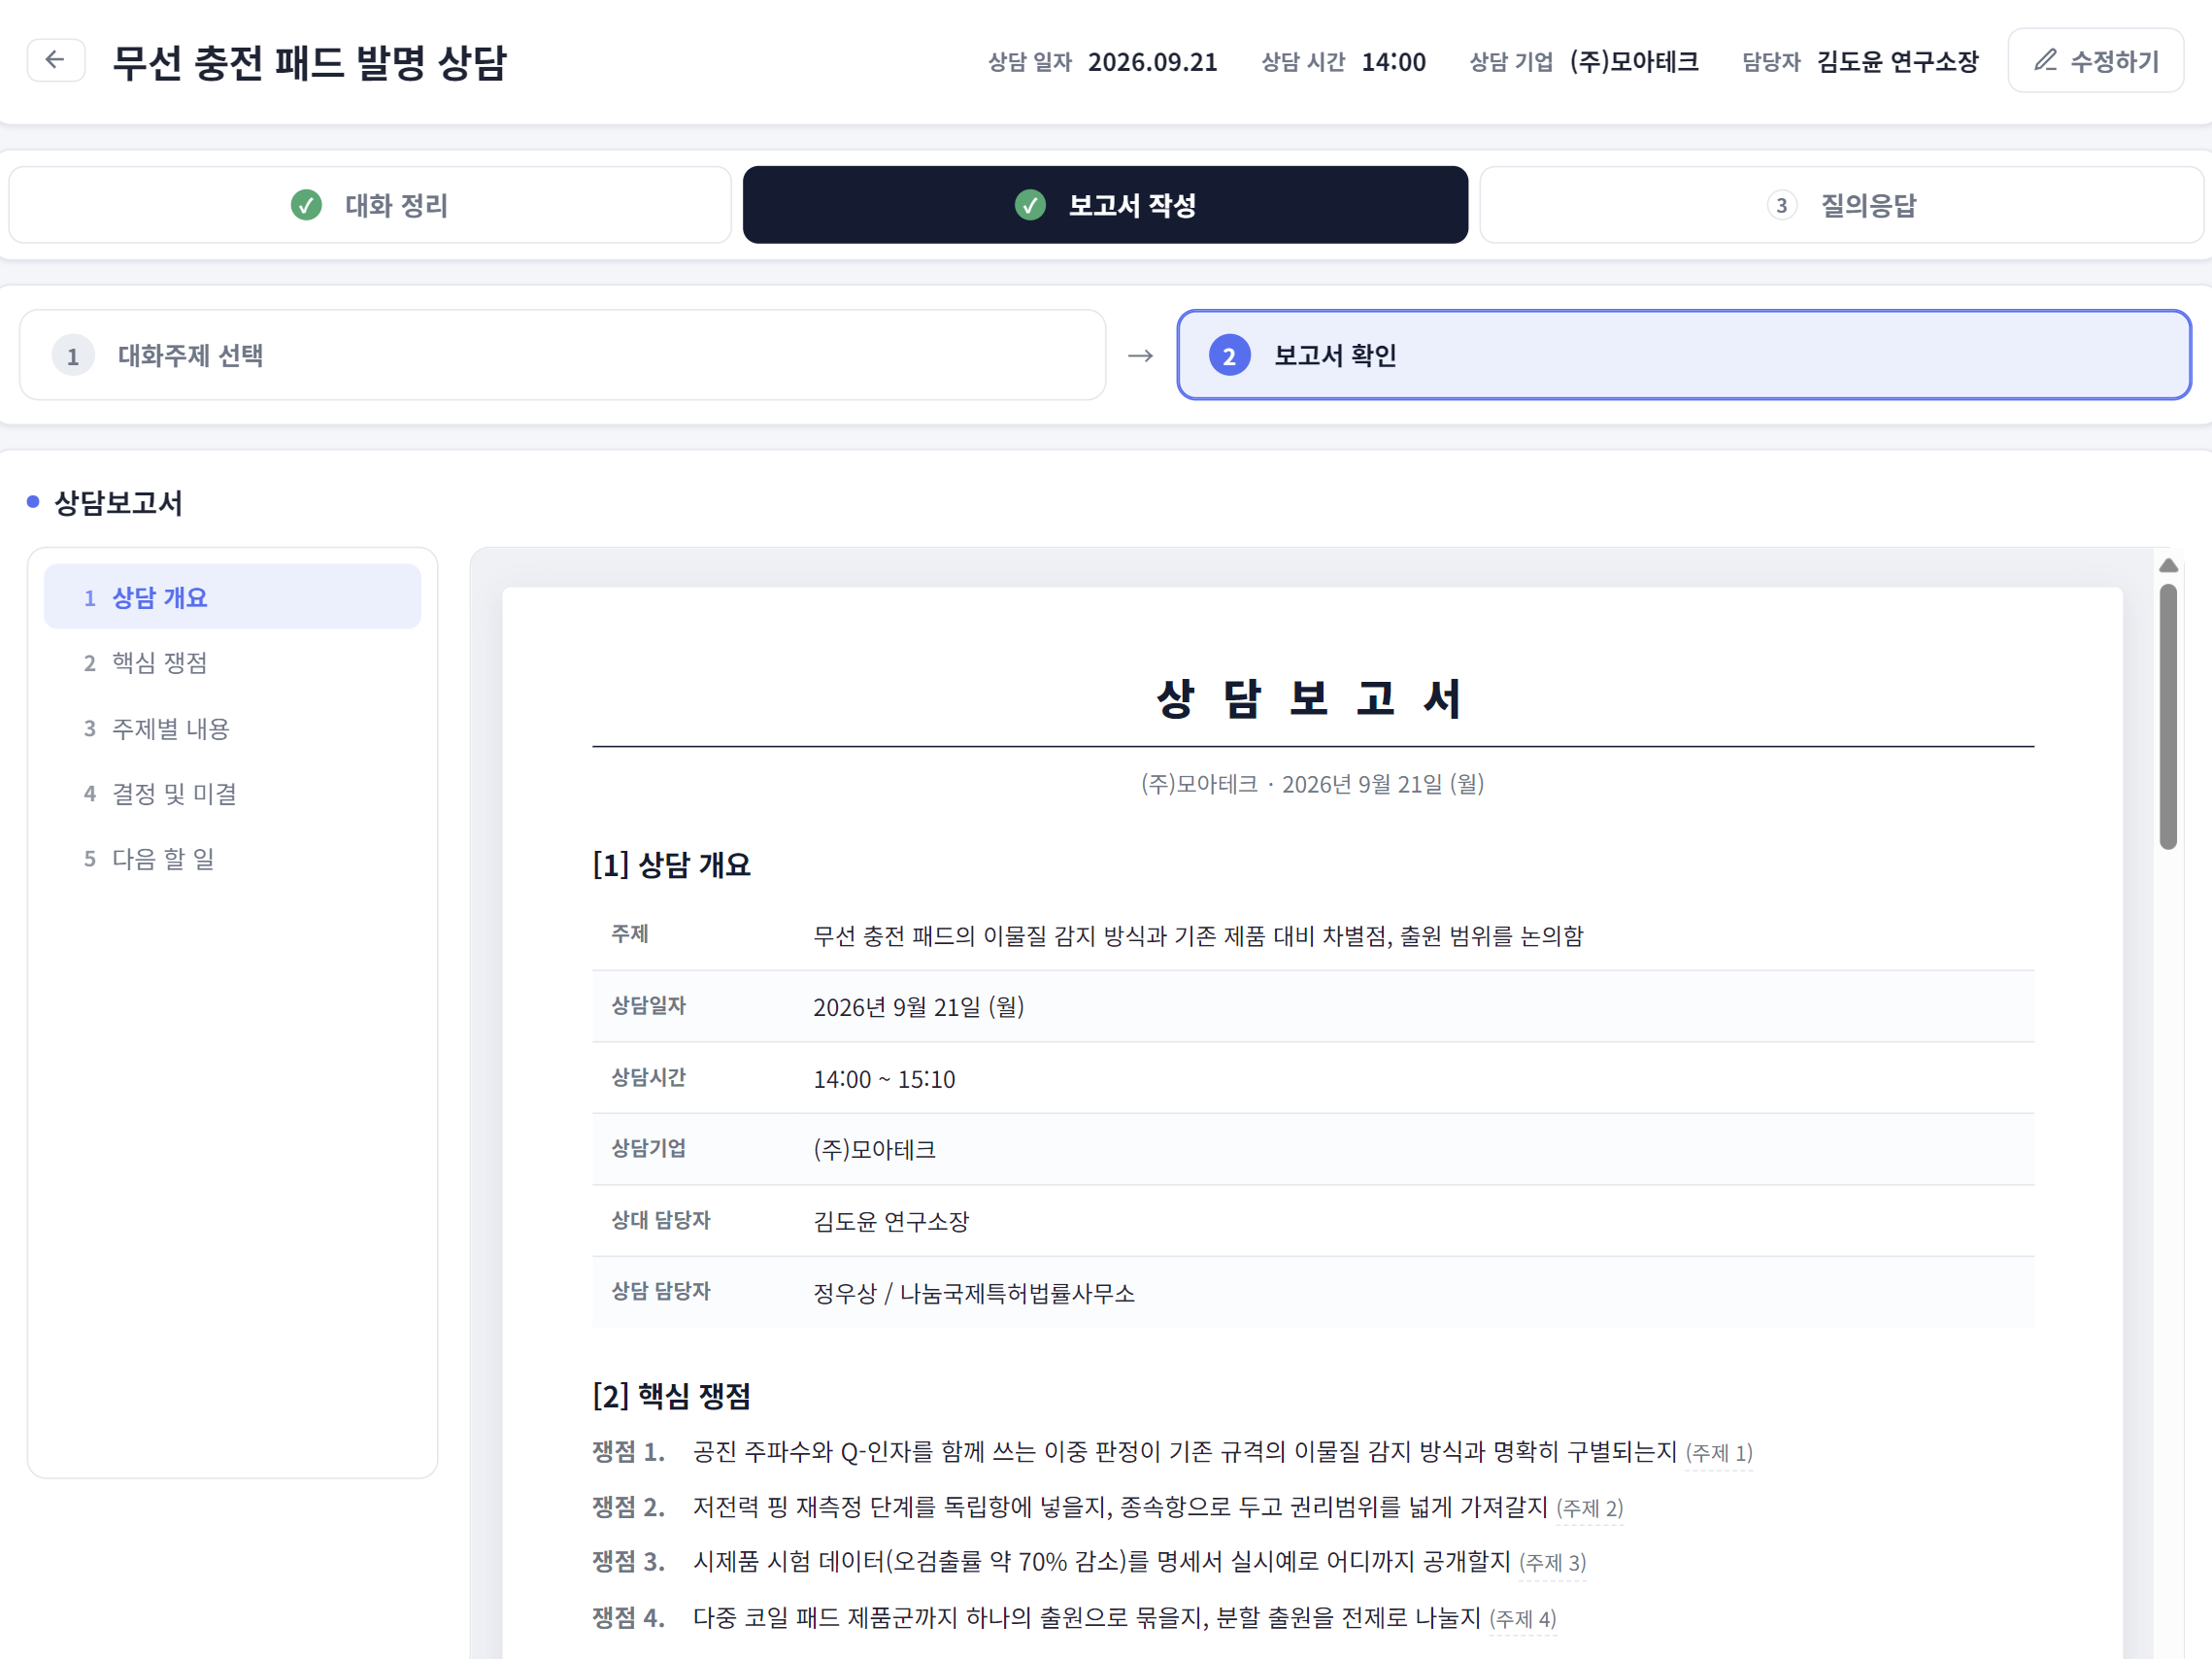Select the 보고서 확인 step

[1684, 355]
